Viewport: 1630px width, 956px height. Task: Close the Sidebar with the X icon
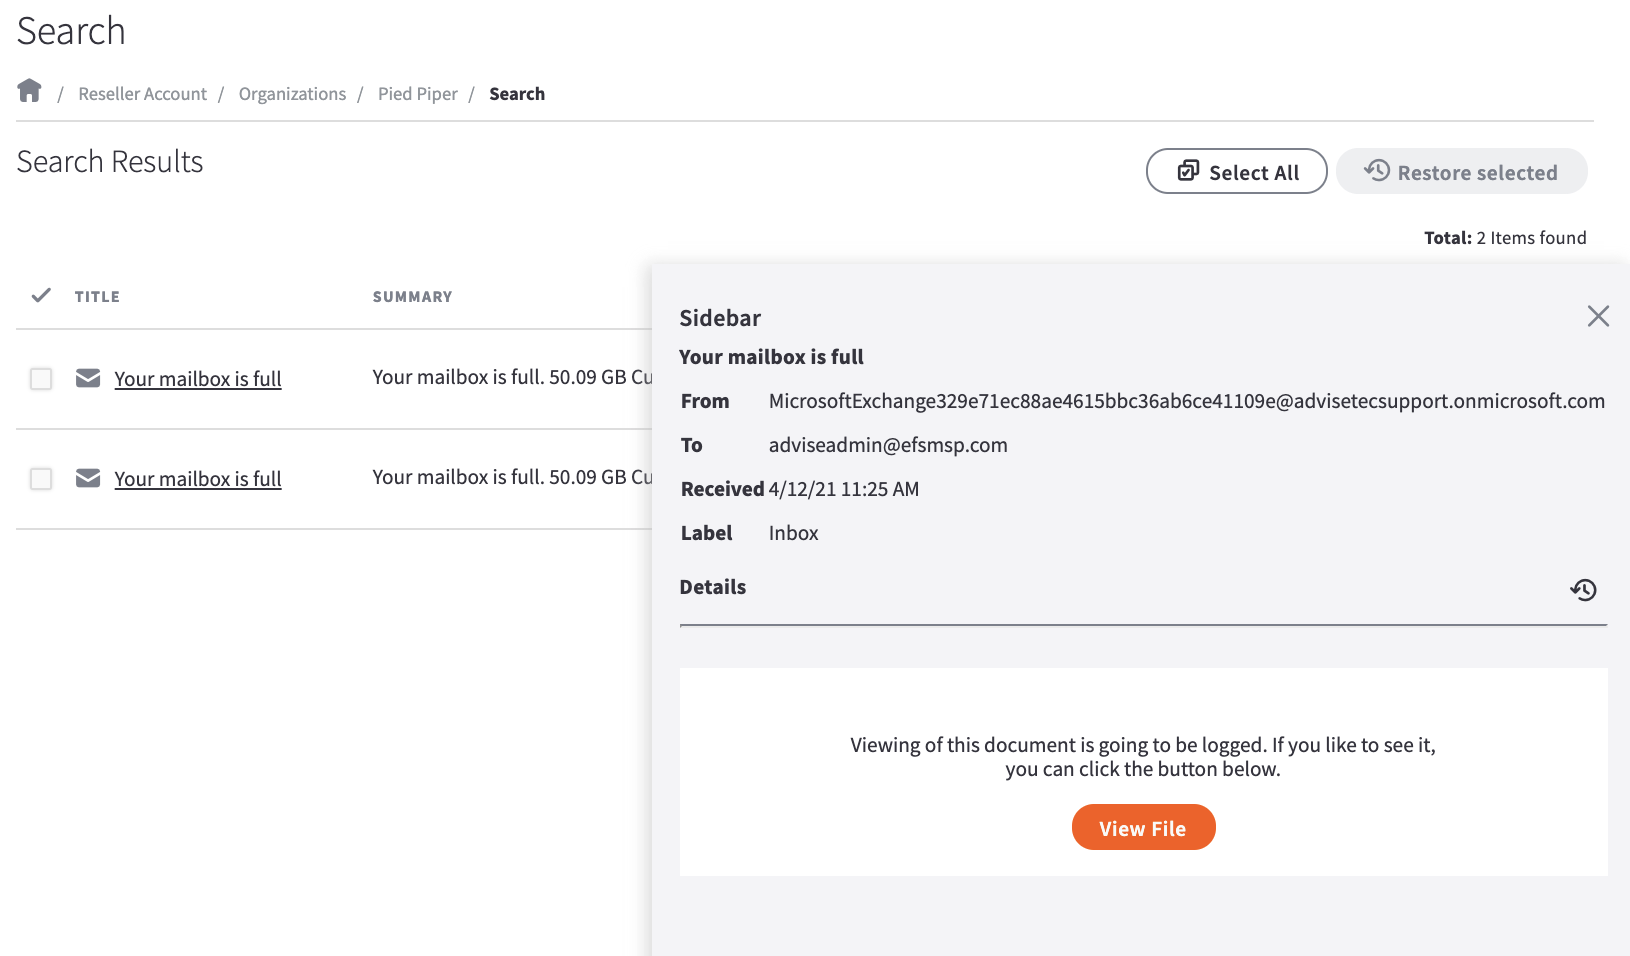(x=1598, y=316)
